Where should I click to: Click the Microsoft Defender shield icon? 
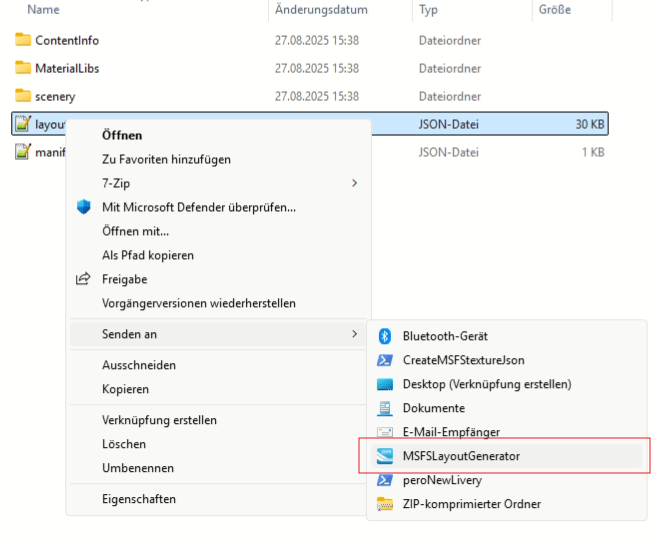tap(84, 207)
